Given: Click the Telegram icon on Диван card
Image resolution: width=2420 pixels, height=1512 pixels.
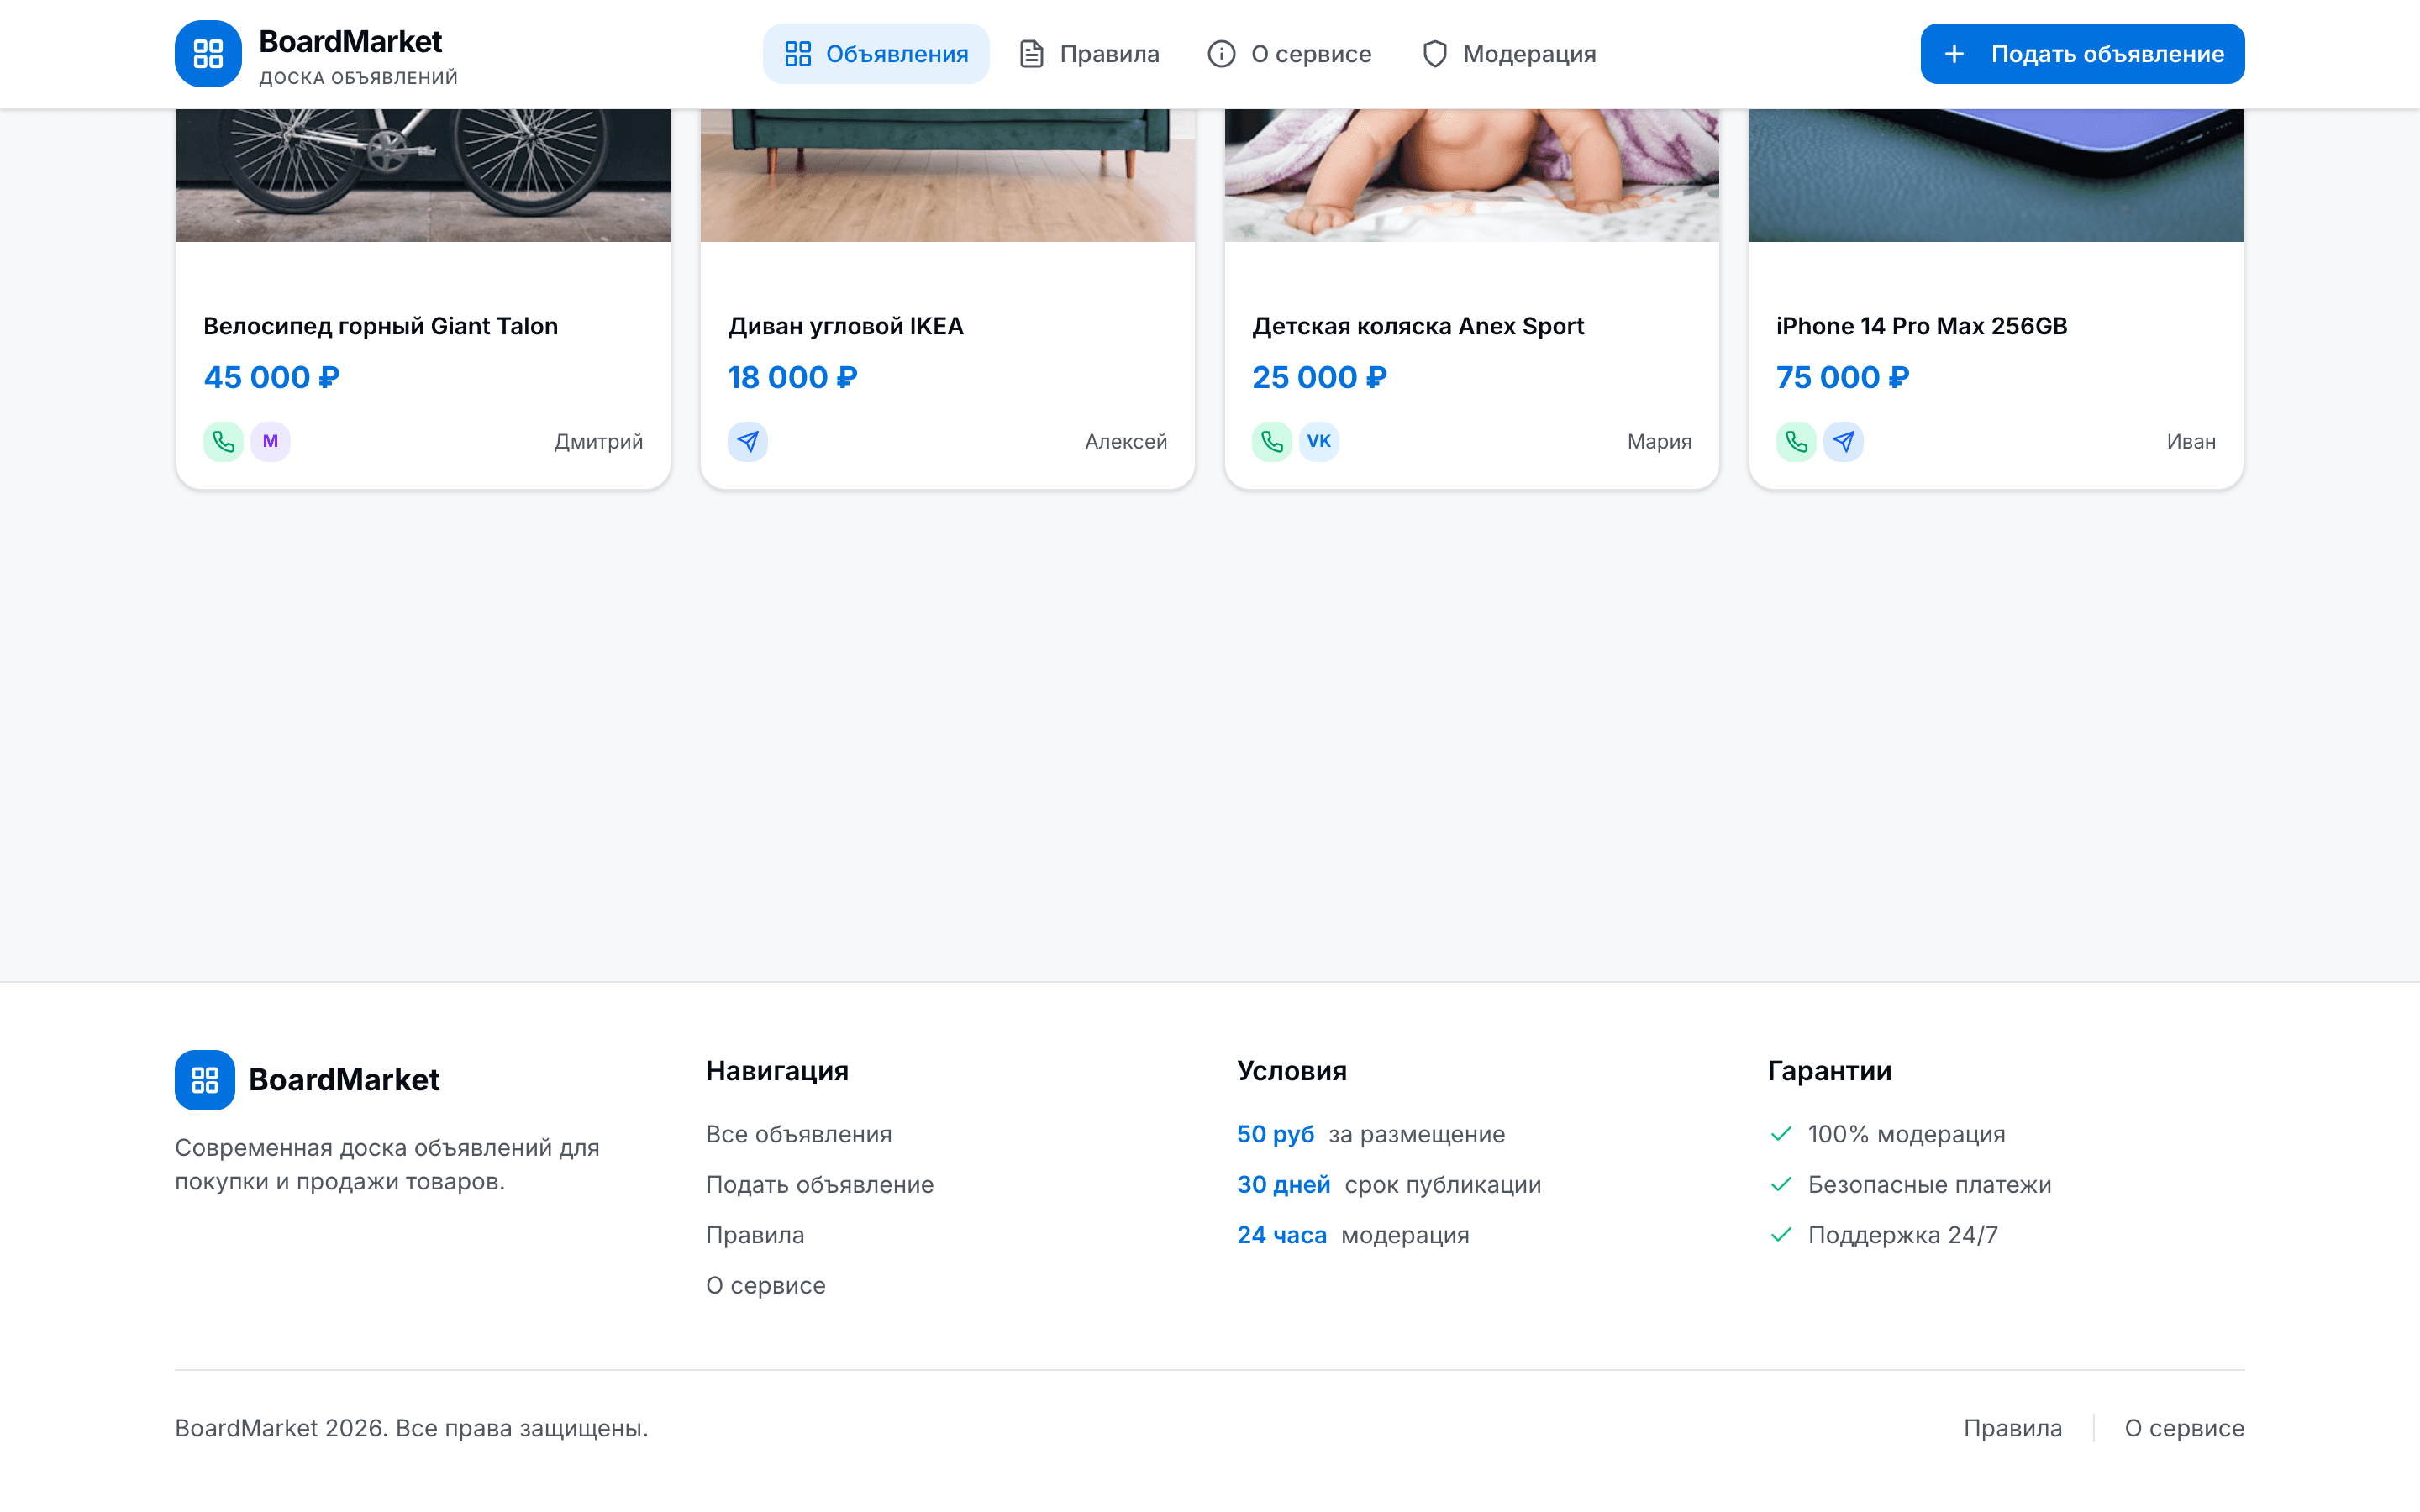Looking at the screenshot, I should point(747,441).
